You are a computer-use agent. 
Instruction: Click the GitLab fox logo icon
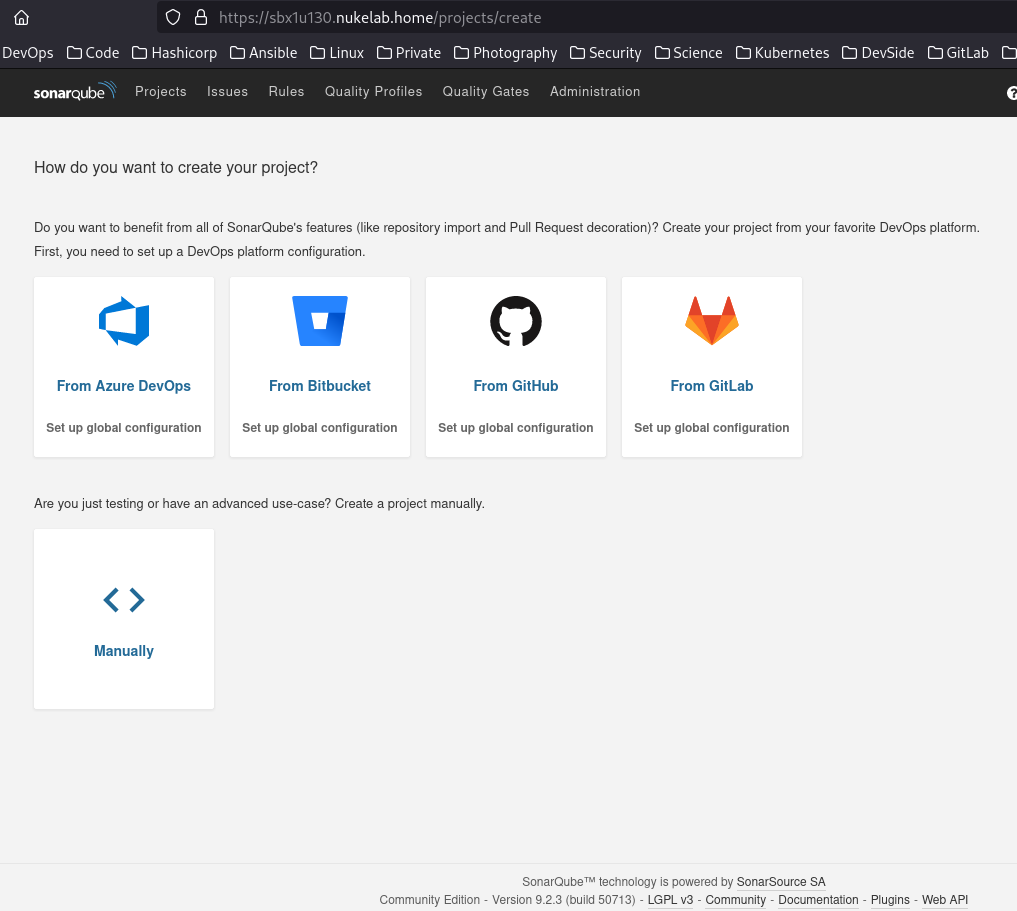pyautogui.click(x=712, y=321)
